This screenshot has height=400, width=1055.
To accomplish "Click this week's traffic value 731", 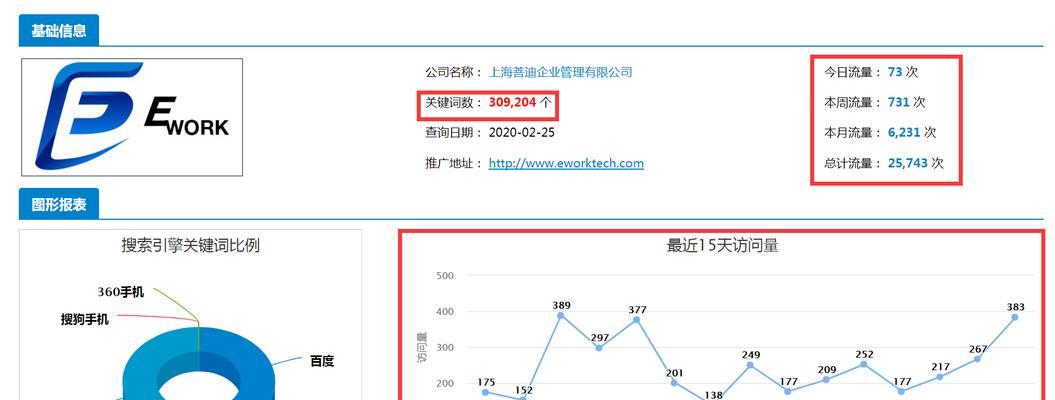I will pos(899,102).
